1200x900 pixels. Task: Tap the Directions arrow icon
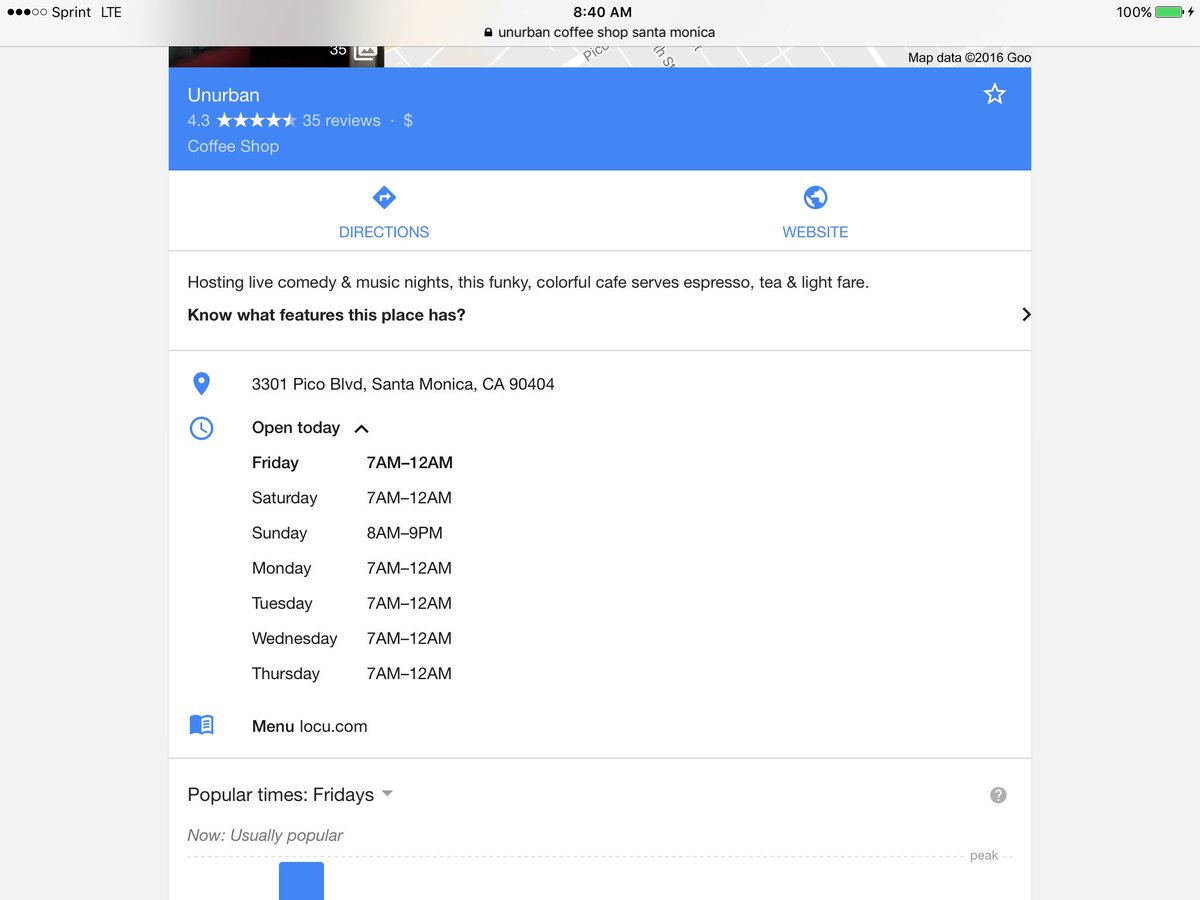(384, 197)
